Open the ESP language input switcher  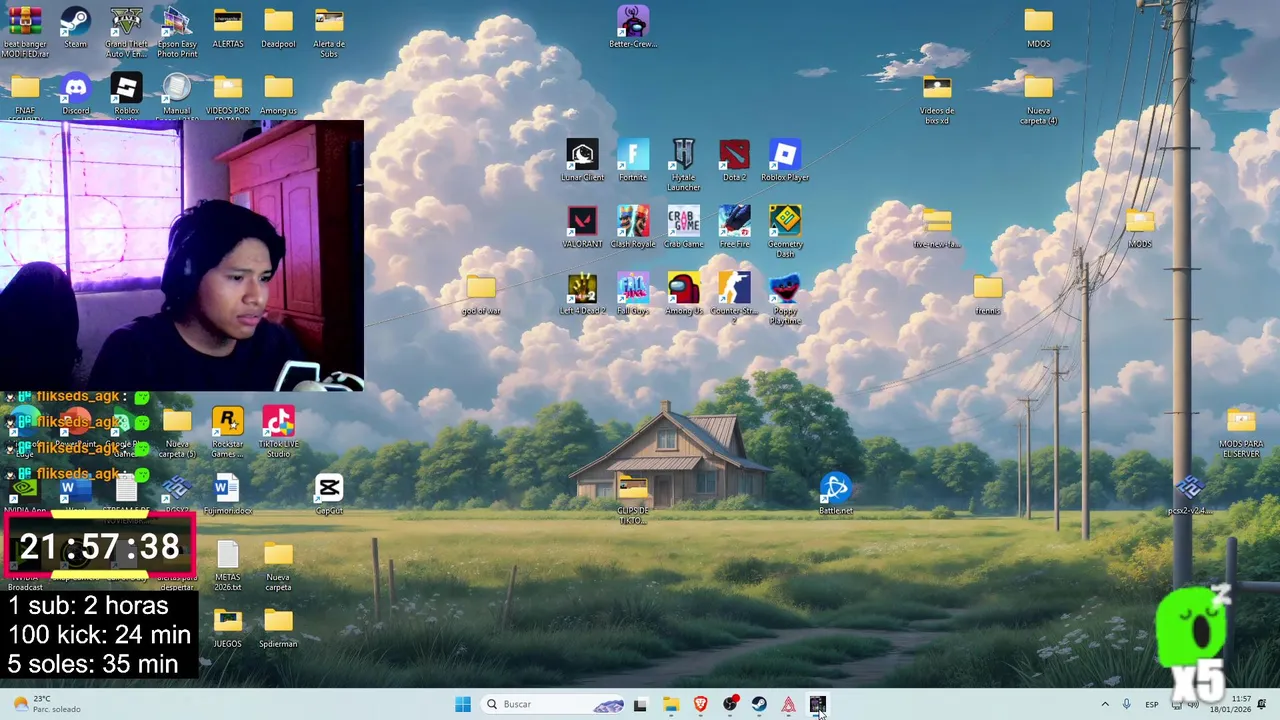(1152, 704)
